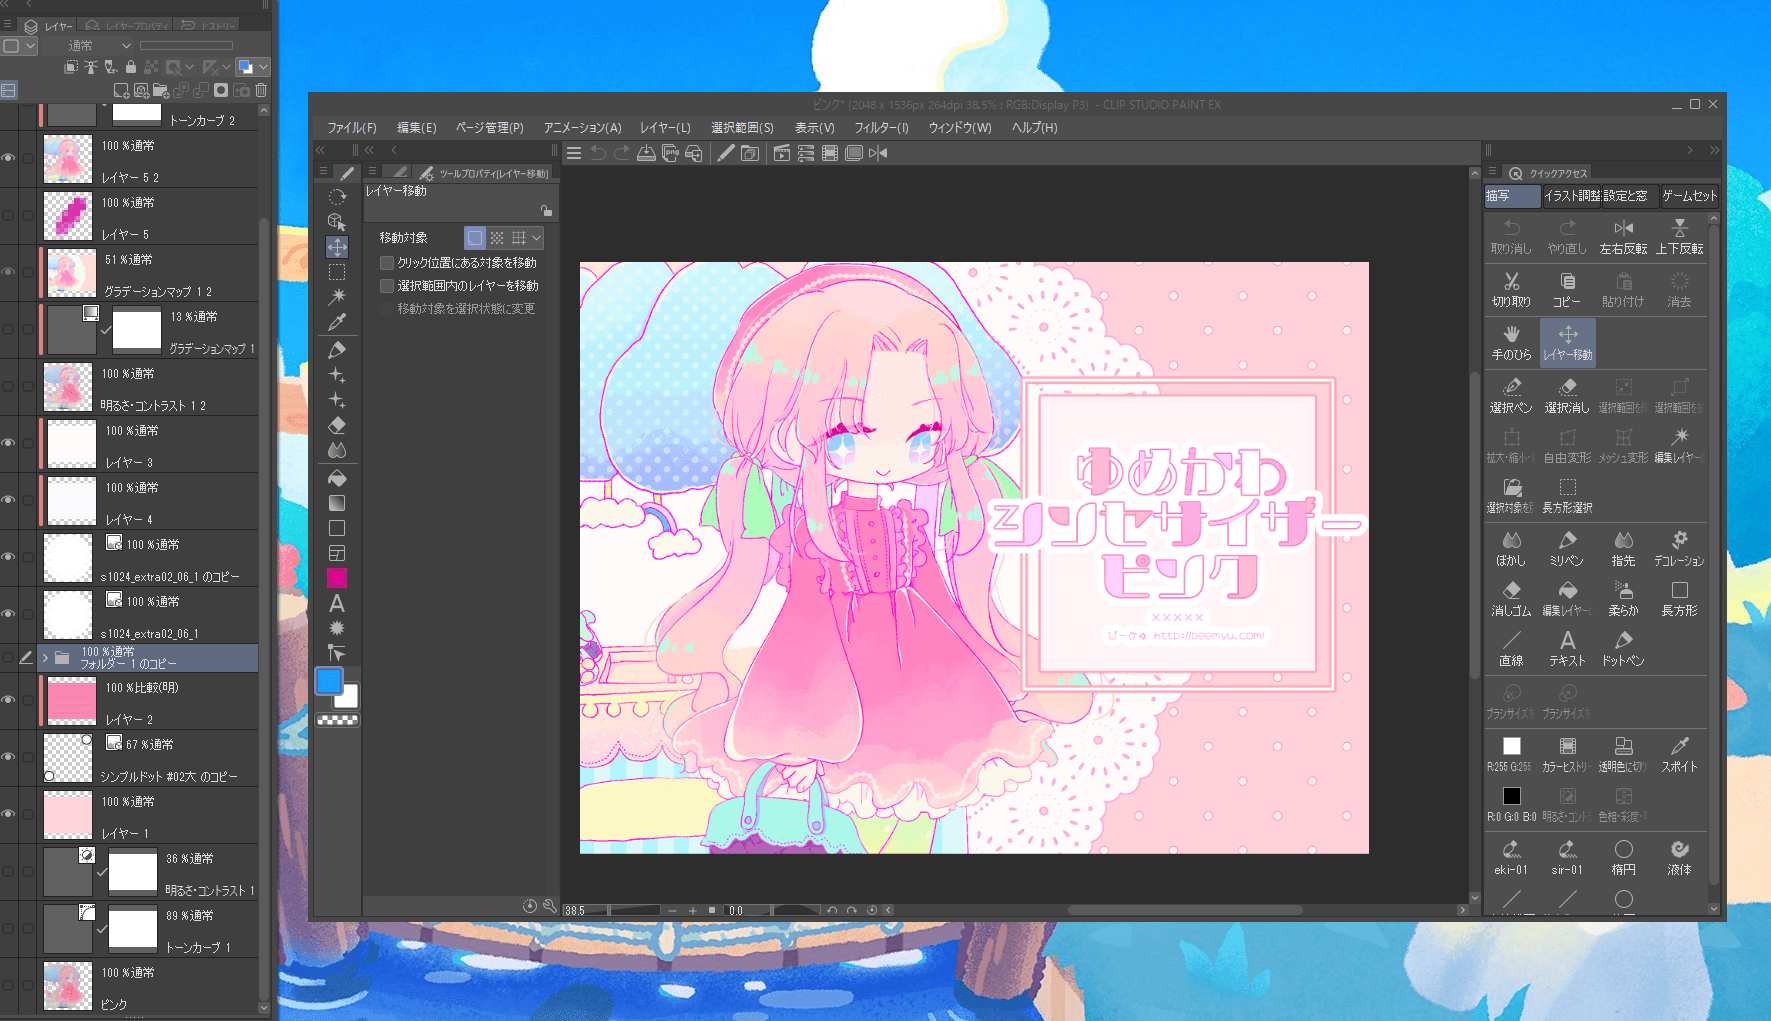Click the flip horizontal icon in command bar
The height and width of the screenshot is (1021, 1771).
878,153
